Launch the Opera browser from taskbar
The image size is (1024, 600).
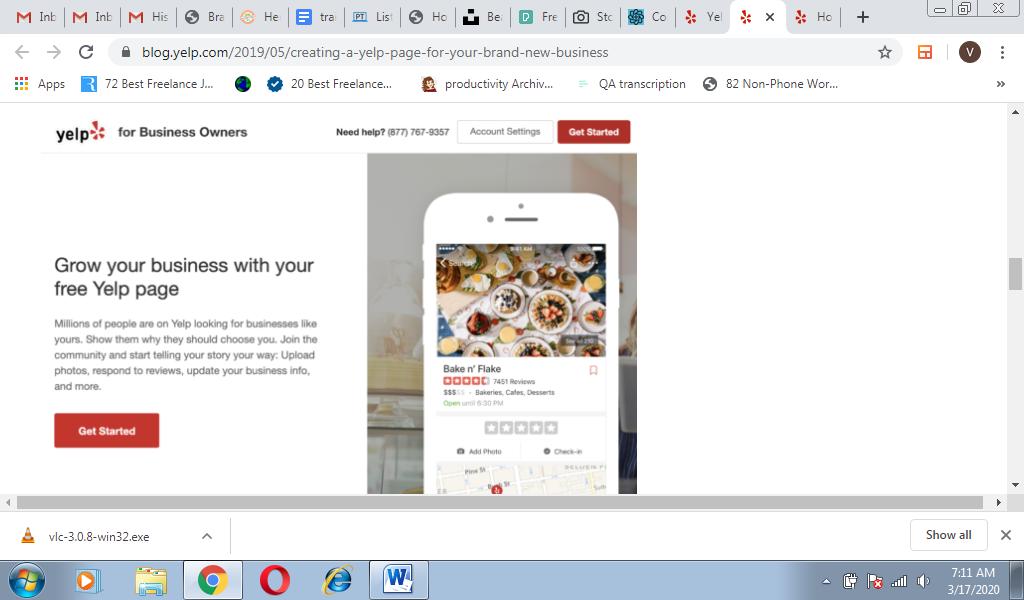pos(275,580)
